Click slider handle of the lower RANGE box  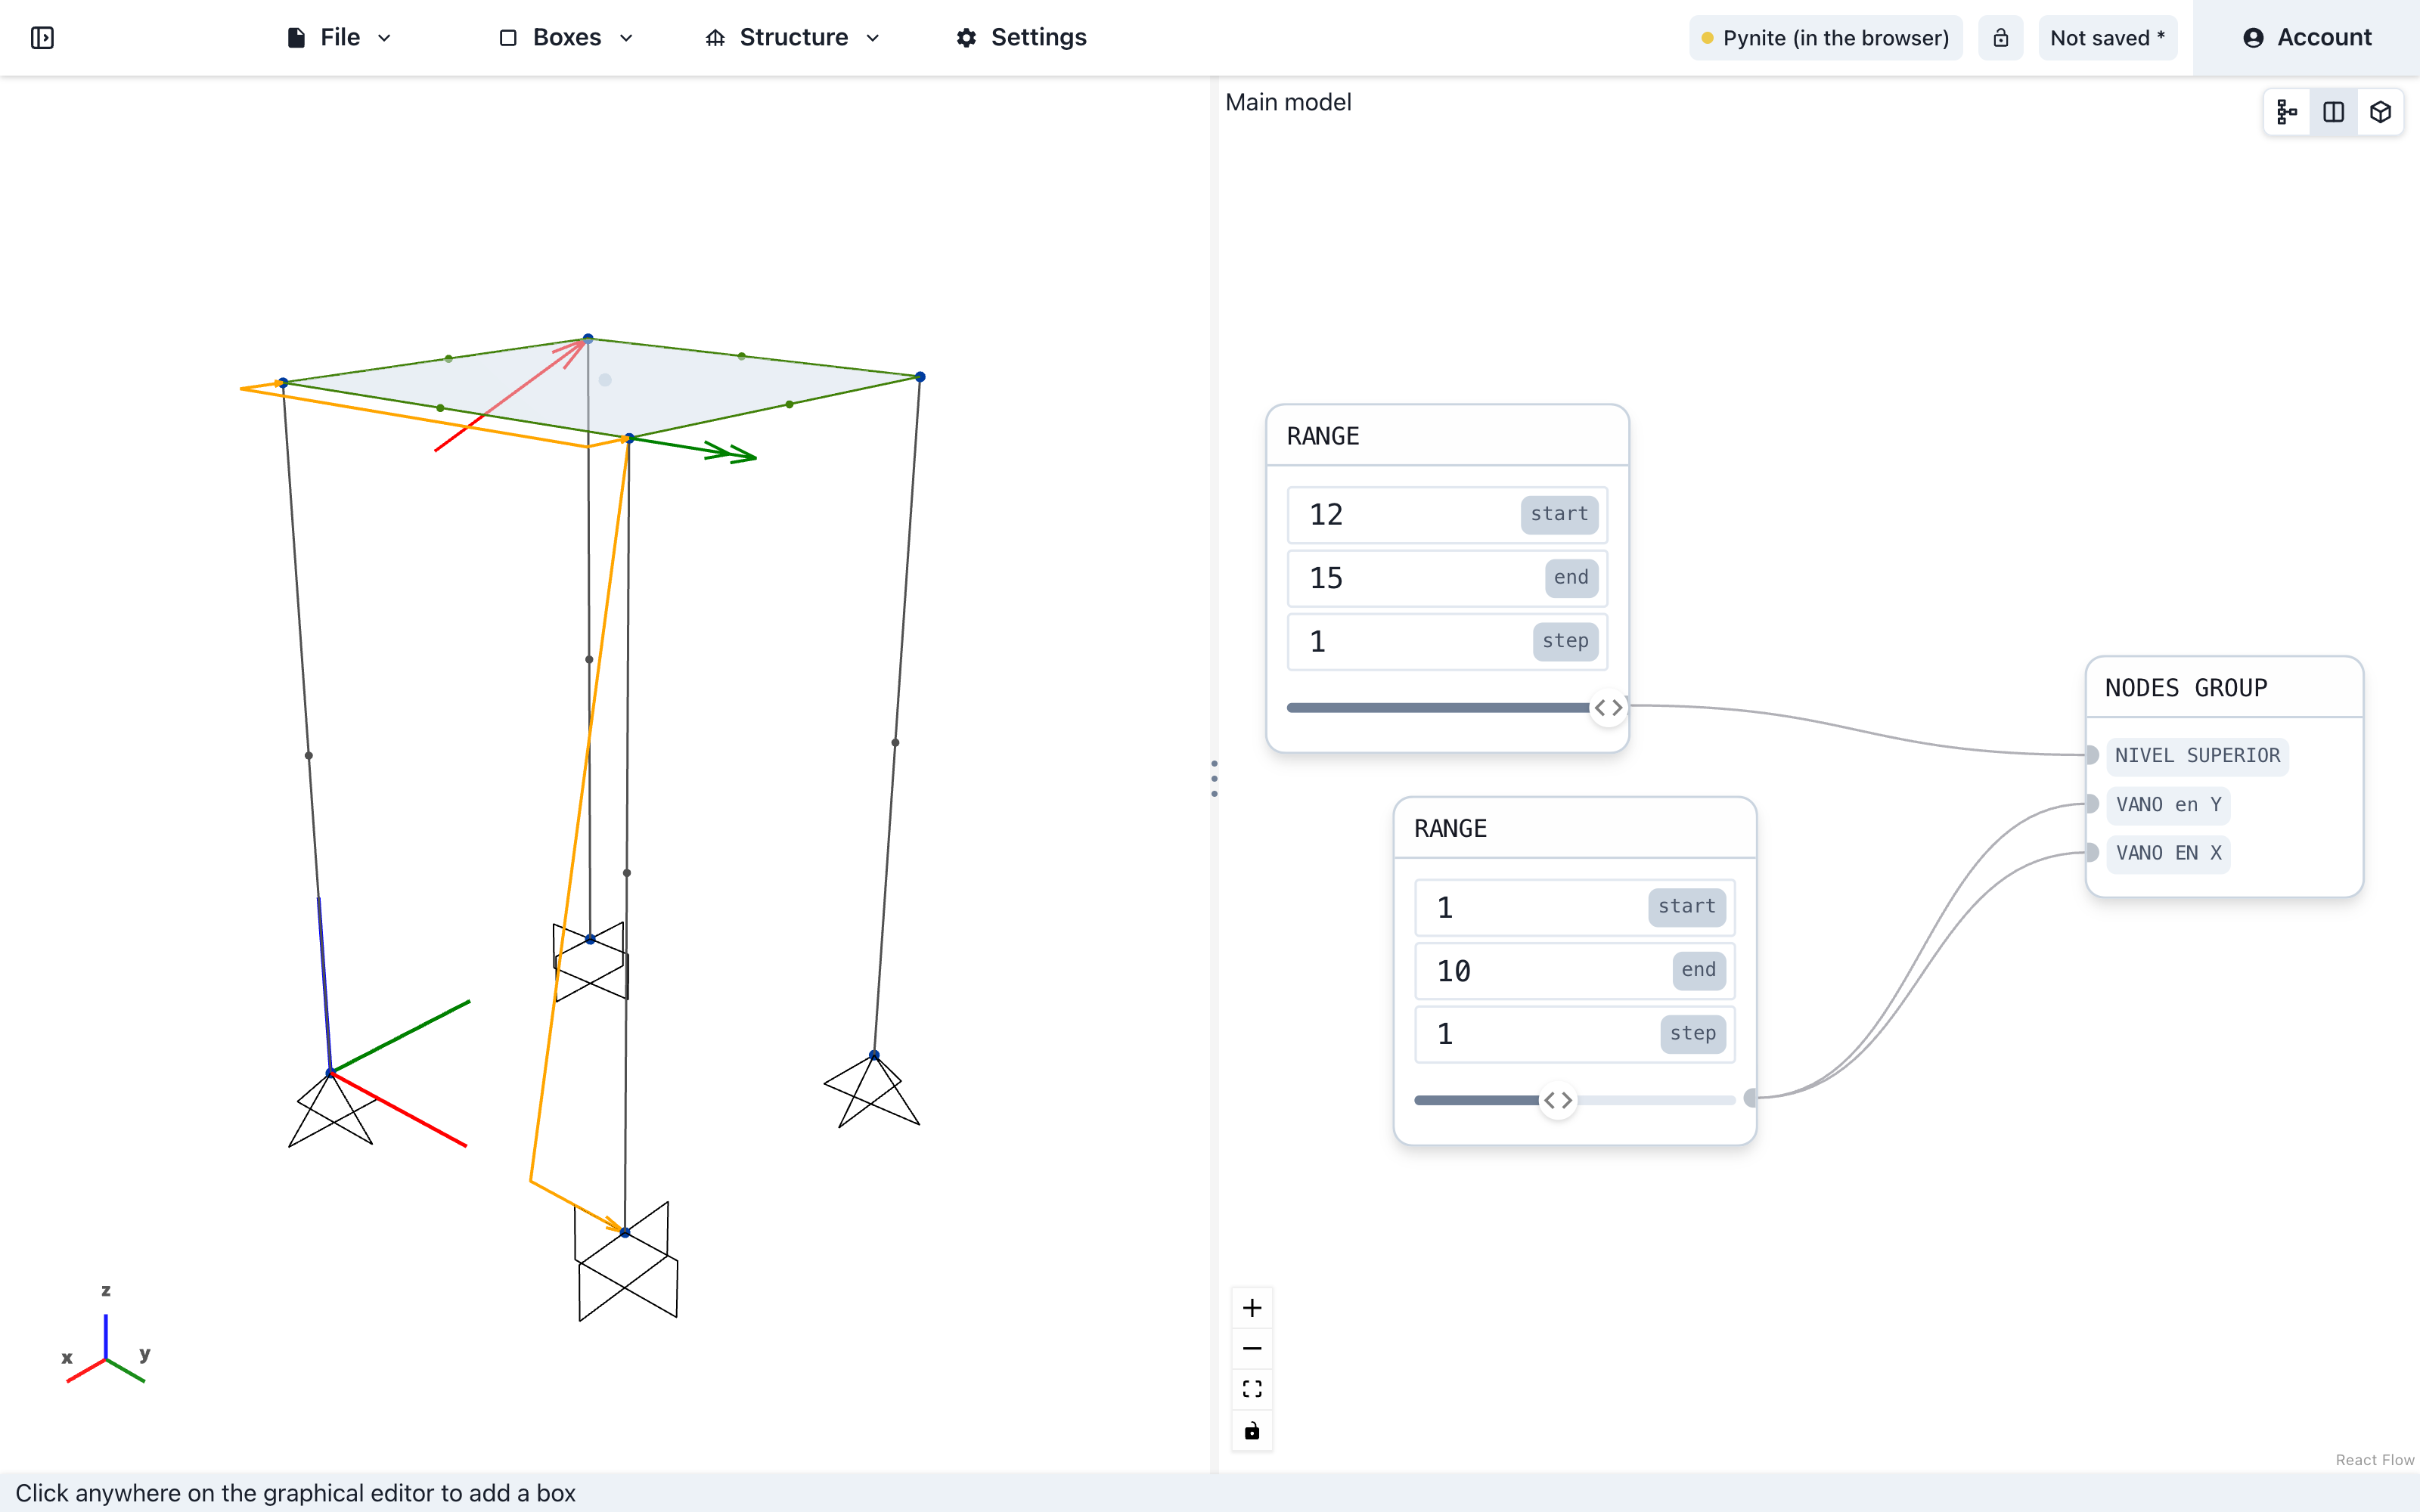[x=1558, y=1100]
